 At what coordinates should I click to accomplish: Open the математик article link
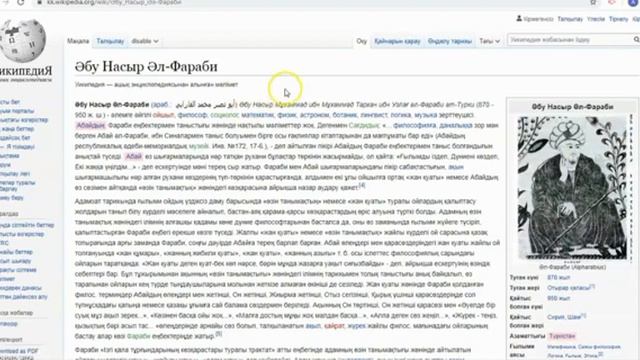(257, 115)
